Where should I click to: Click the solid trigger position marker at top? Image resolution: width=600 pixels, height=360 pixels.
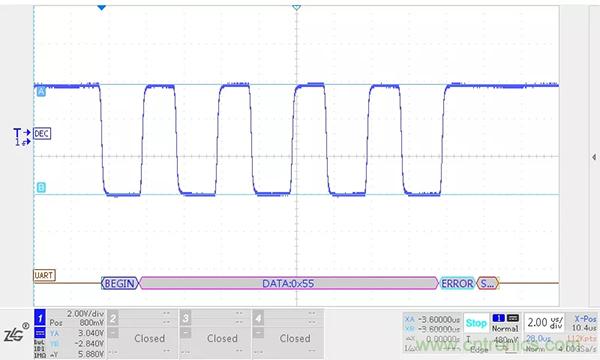[x=101, y=7]
